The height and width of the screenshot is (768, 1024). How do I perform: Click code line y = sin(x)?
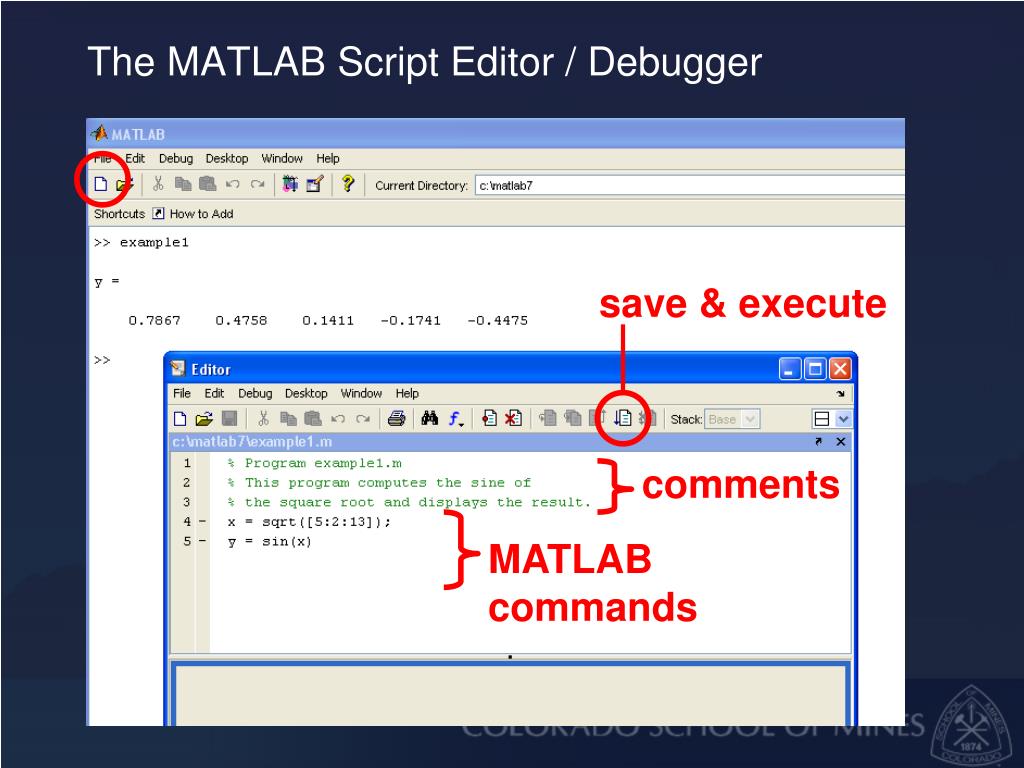pyautogui.click(x=270, y=541)
